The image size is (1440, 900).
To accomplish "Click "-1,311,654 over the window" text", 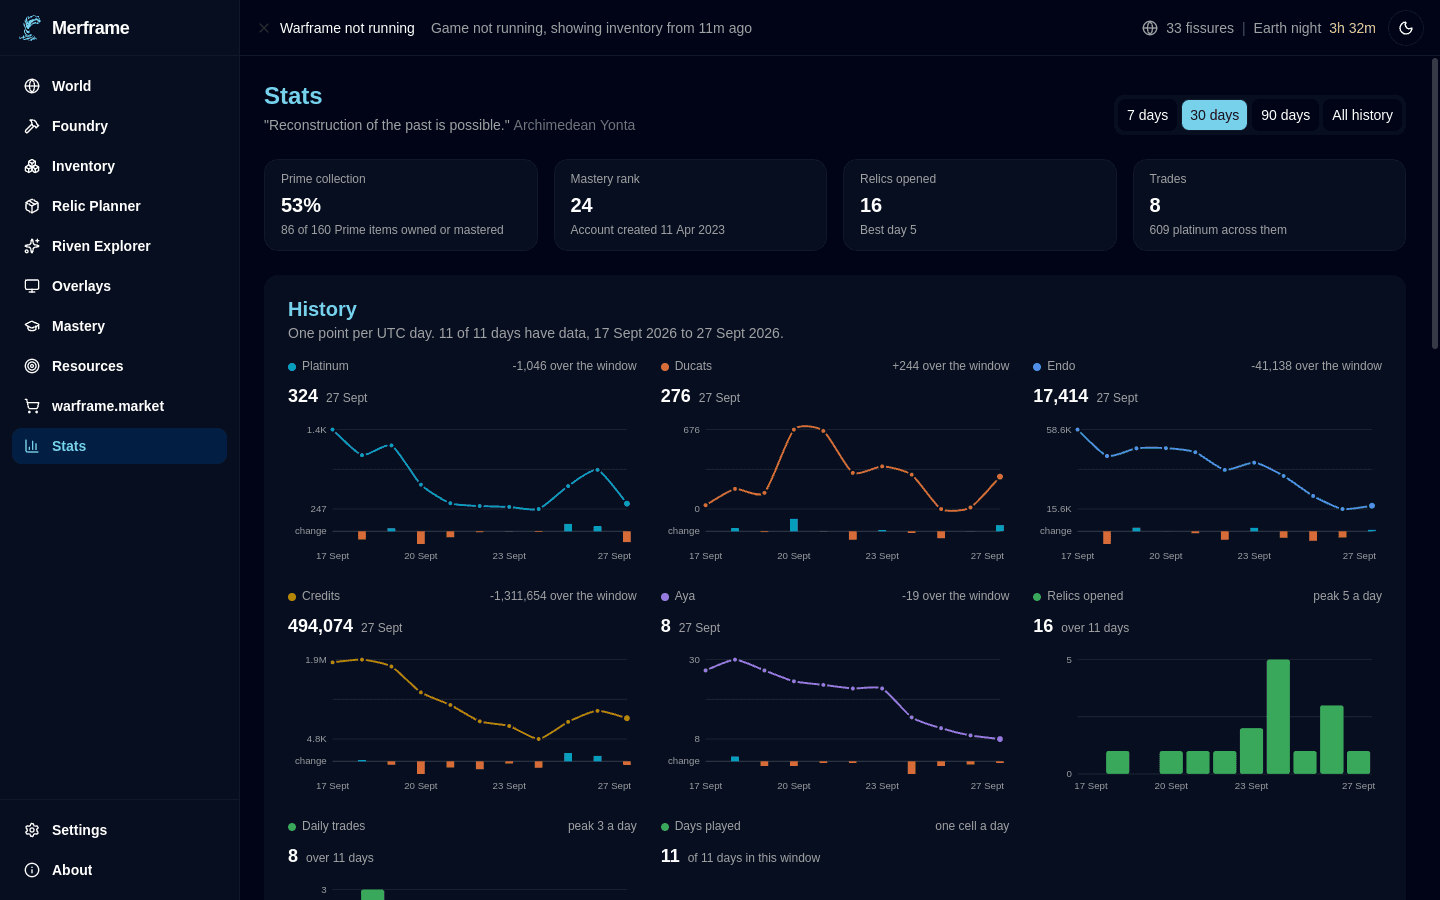I will [563, 596].
